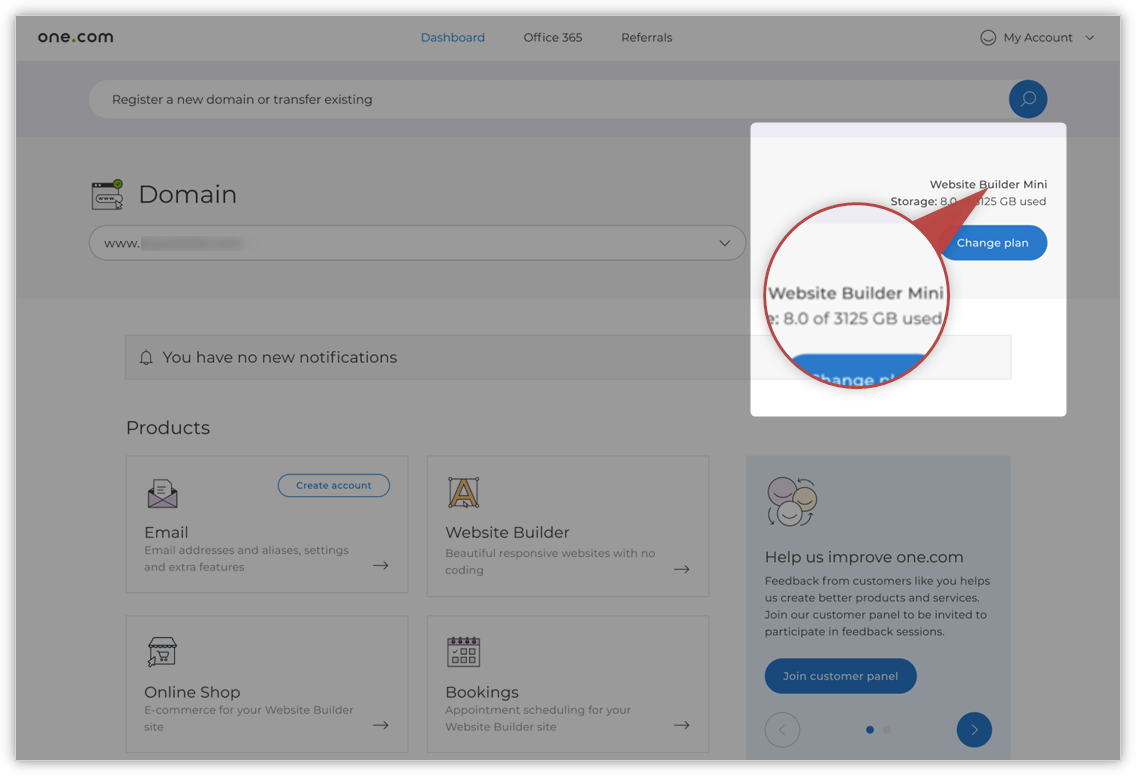Screen dimensions: 1136x776
Task: Click the next slide arrow in carousel
Action: [x=973, y=730]
